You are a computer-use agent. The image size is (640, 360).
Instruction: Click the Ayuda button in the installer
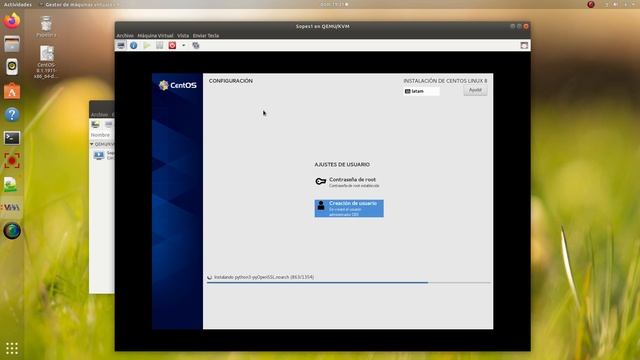[x=475, y=90]
